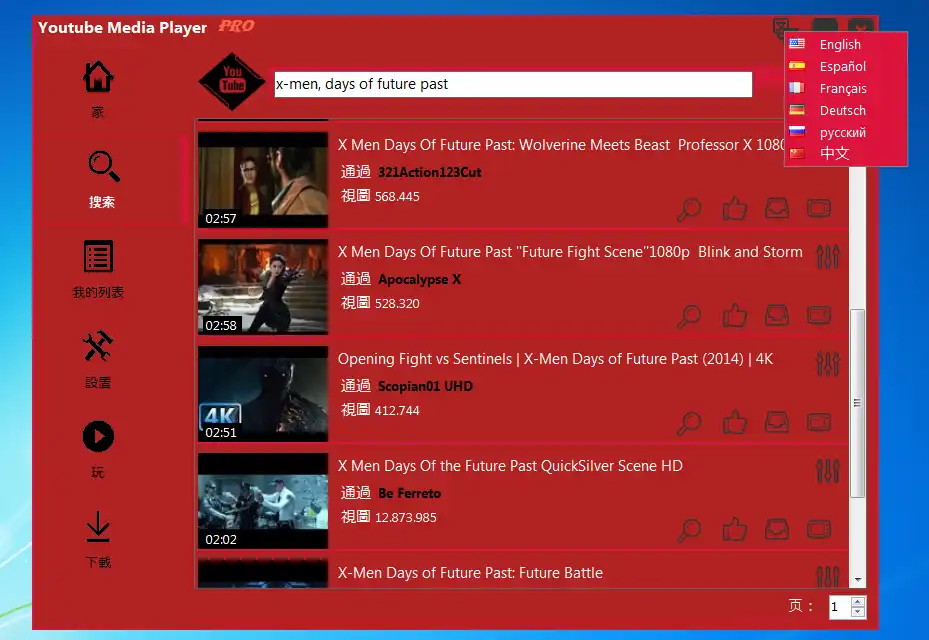The height and width of the screenshot is (640, 929).
Task: Increase page number with up arrow
Action: click(858, 601)
